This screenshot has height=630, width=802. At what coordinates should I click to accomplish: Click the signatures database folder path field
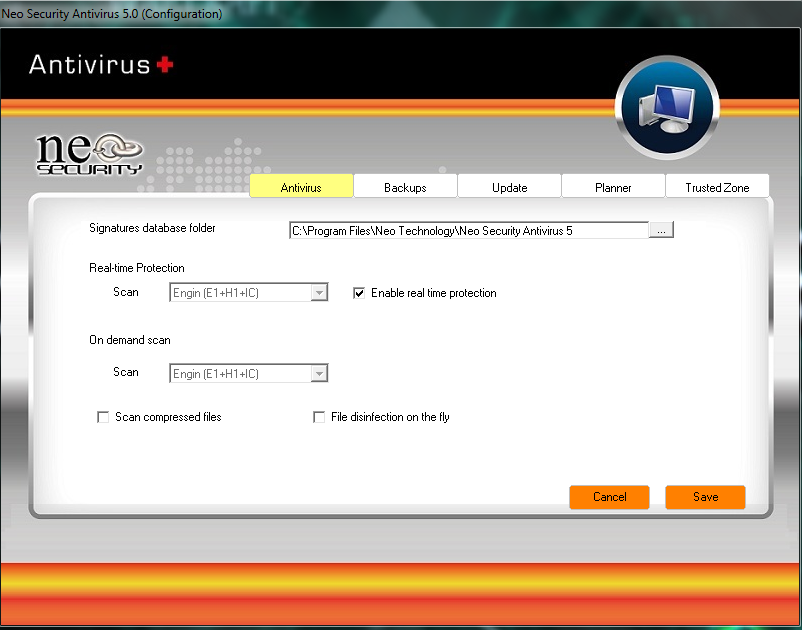click(x=469, y=230)
